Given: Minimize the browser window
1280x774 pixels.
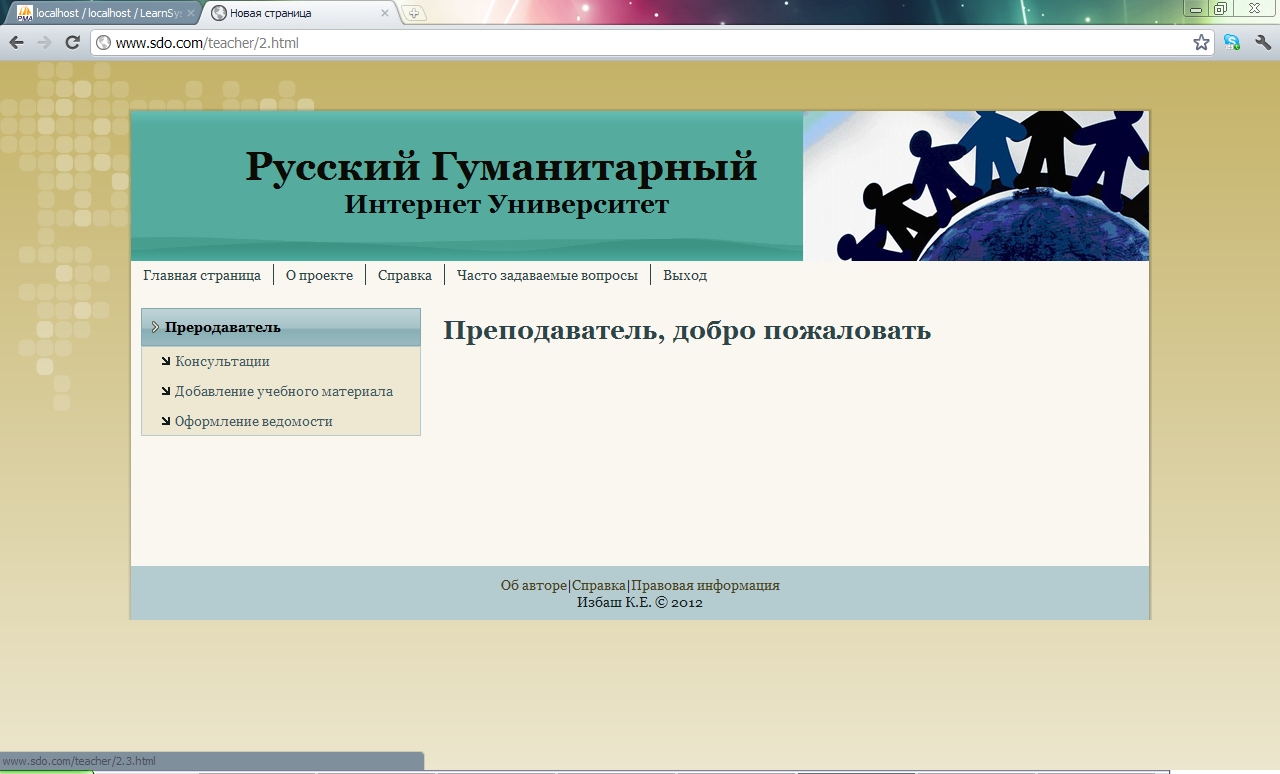Looking at the screenshot, I should (x=1194, y=7).
